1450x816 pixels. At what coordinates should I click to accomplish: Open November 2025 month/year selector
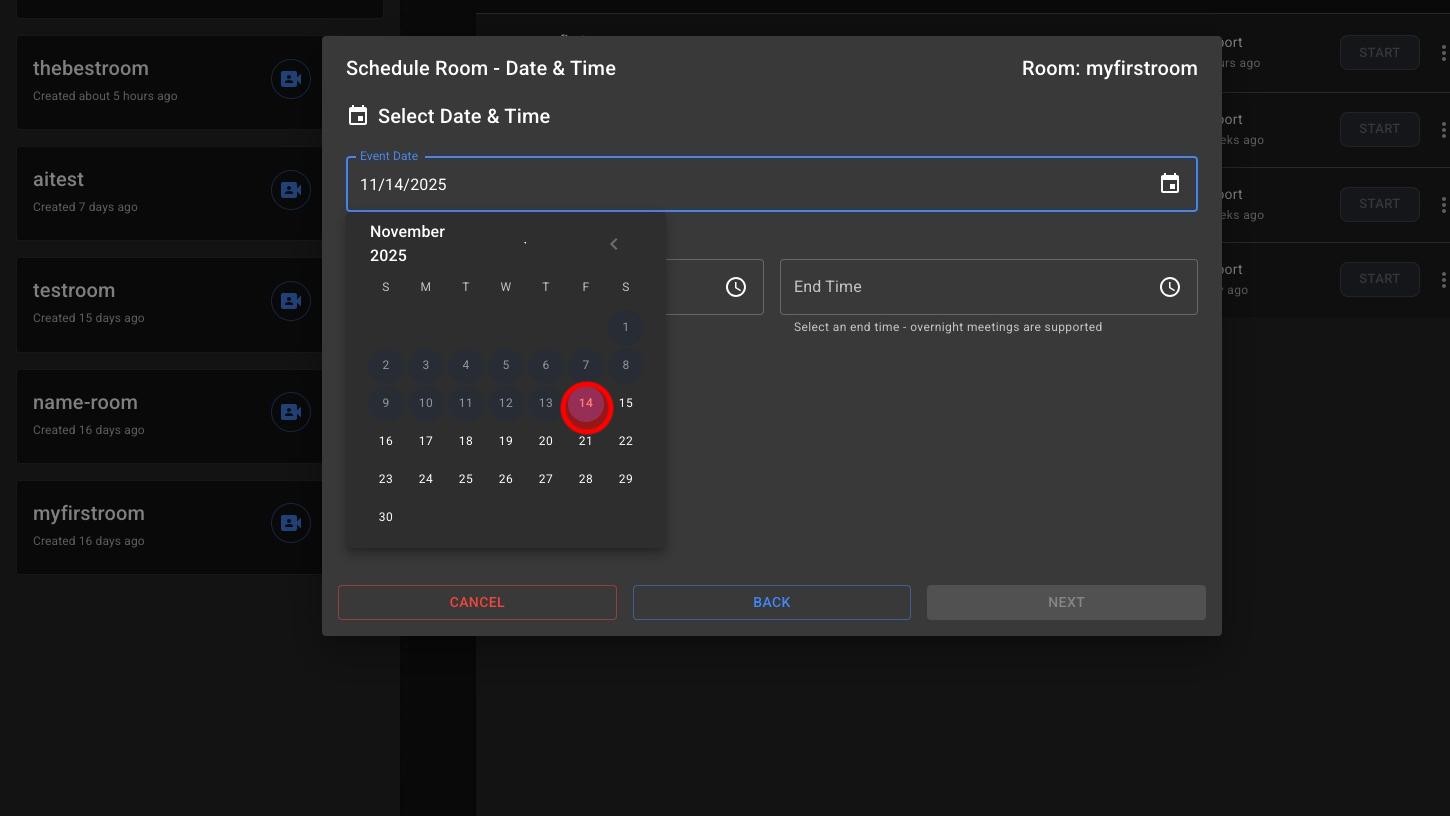coord(408,243)
